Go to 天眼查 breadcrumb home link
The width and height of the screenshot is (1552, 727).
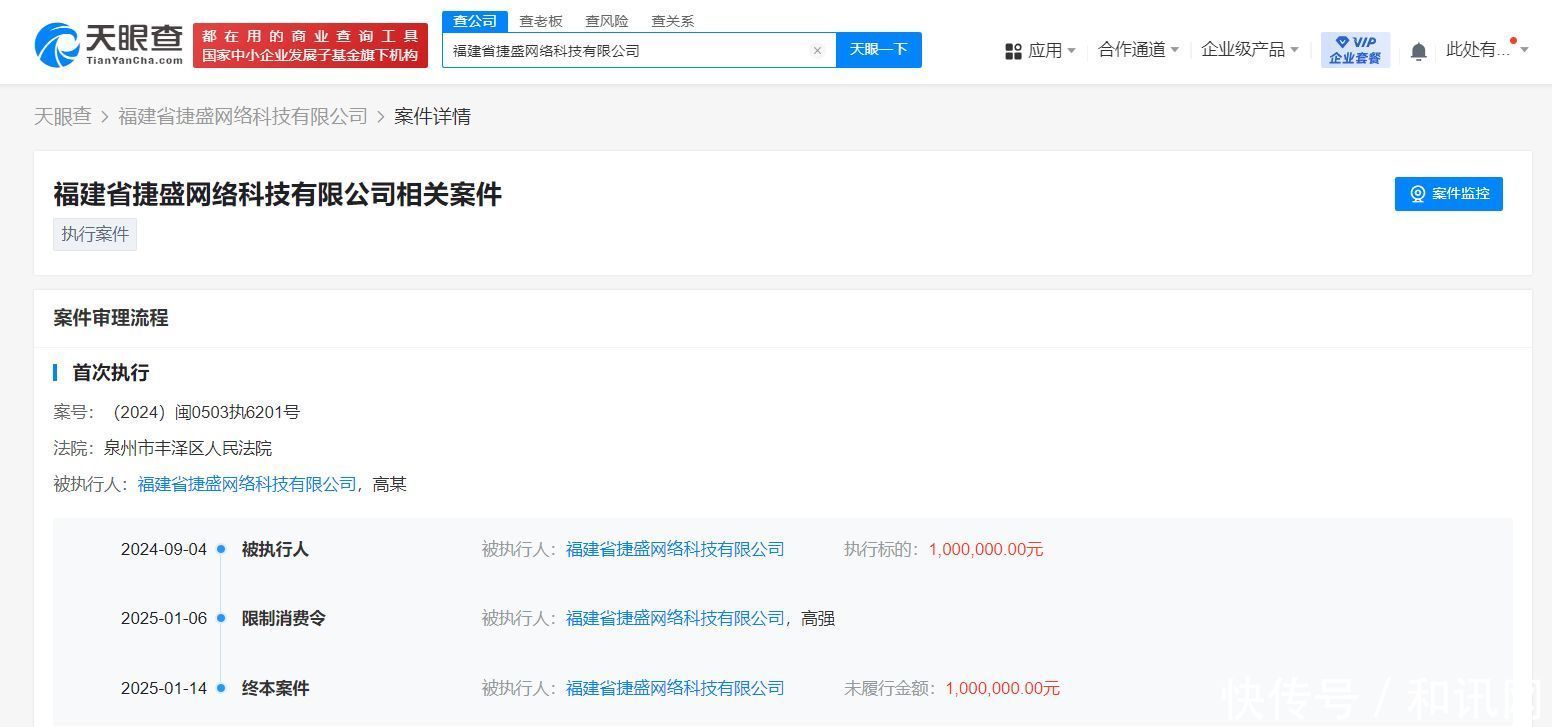click(62, 117)
